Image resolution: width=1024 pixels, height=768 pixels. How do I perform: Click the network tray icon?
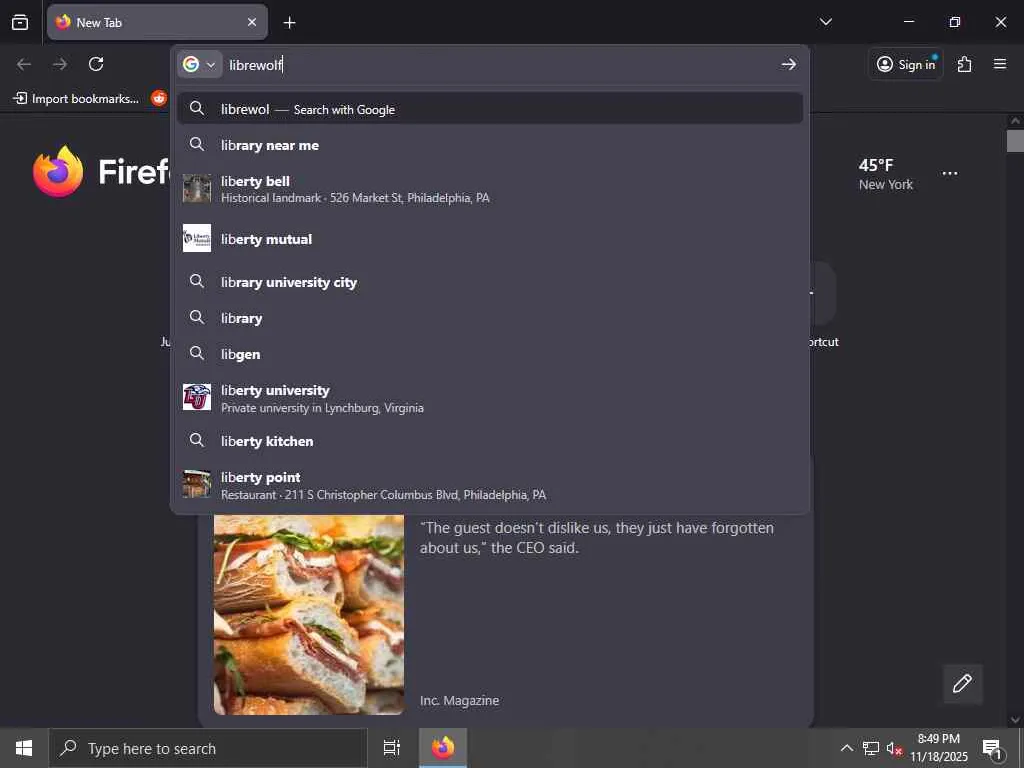coord(871,748)
